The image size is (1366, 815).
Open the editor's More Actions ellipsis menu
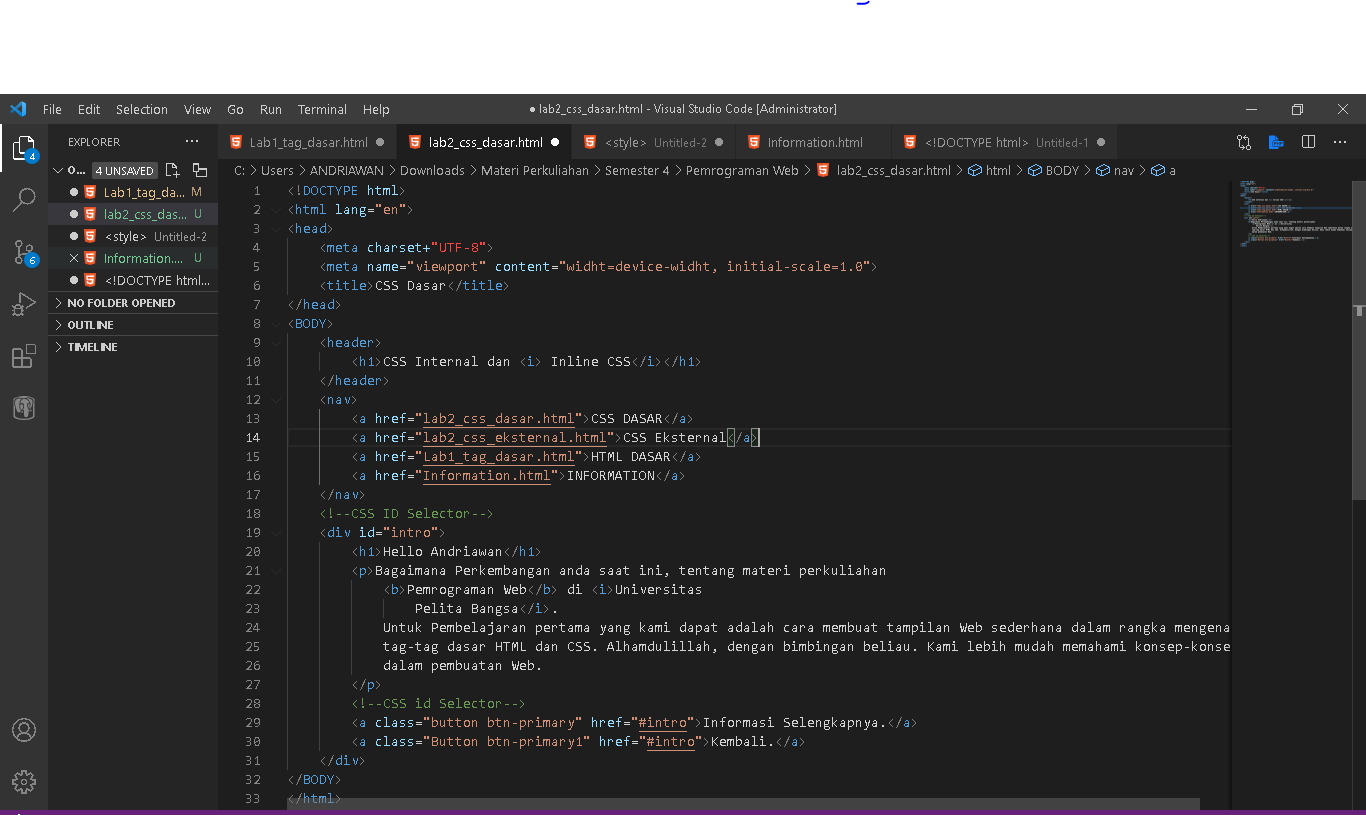pyautogui.click(x=1340, y=142)
